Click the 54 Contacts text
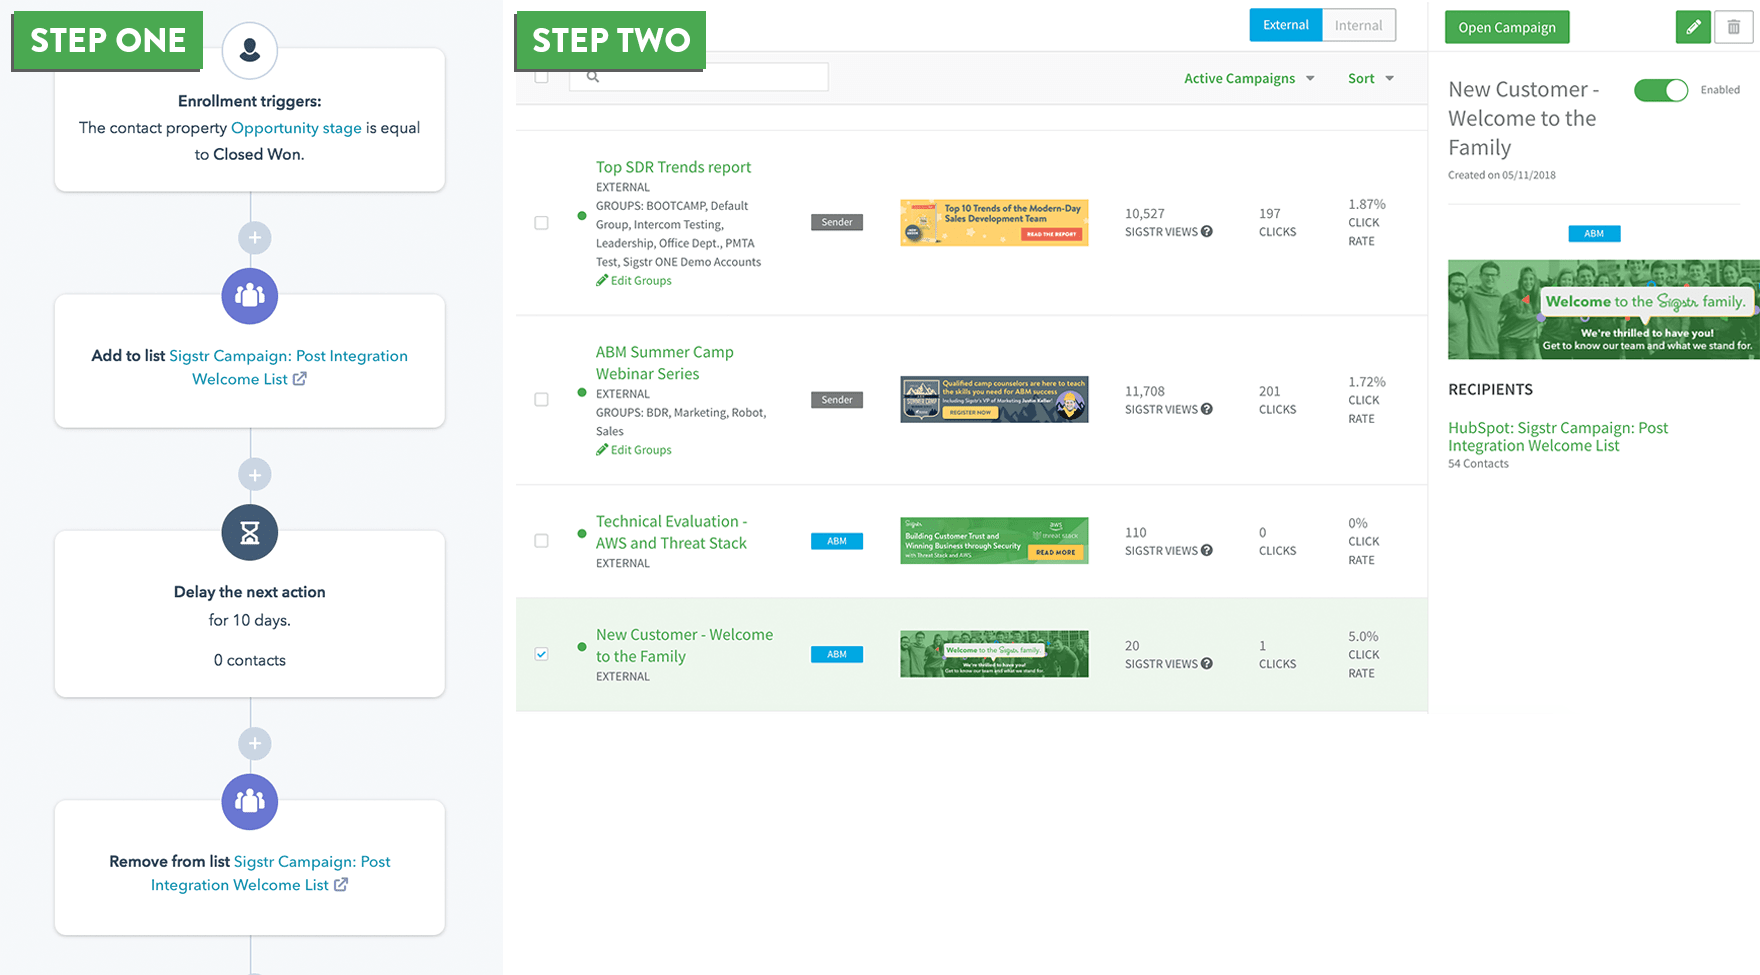 point(1478,464)
